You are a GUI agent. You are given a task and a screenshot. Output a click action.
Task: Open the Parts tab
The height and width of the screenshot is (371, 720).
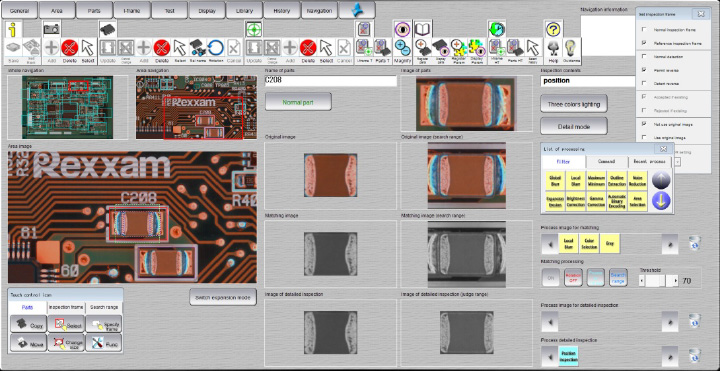94,10
